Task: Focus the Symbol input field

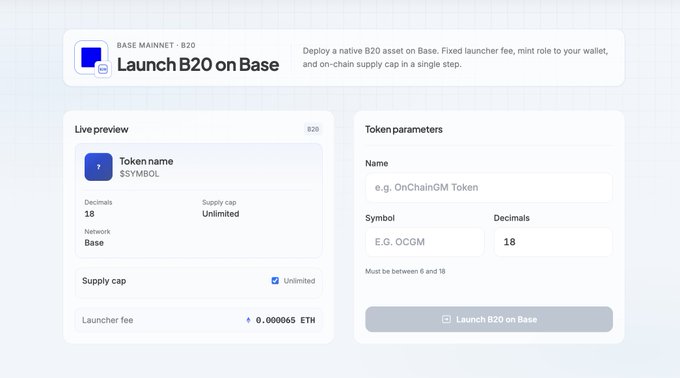Action: (x=425, y=242)
